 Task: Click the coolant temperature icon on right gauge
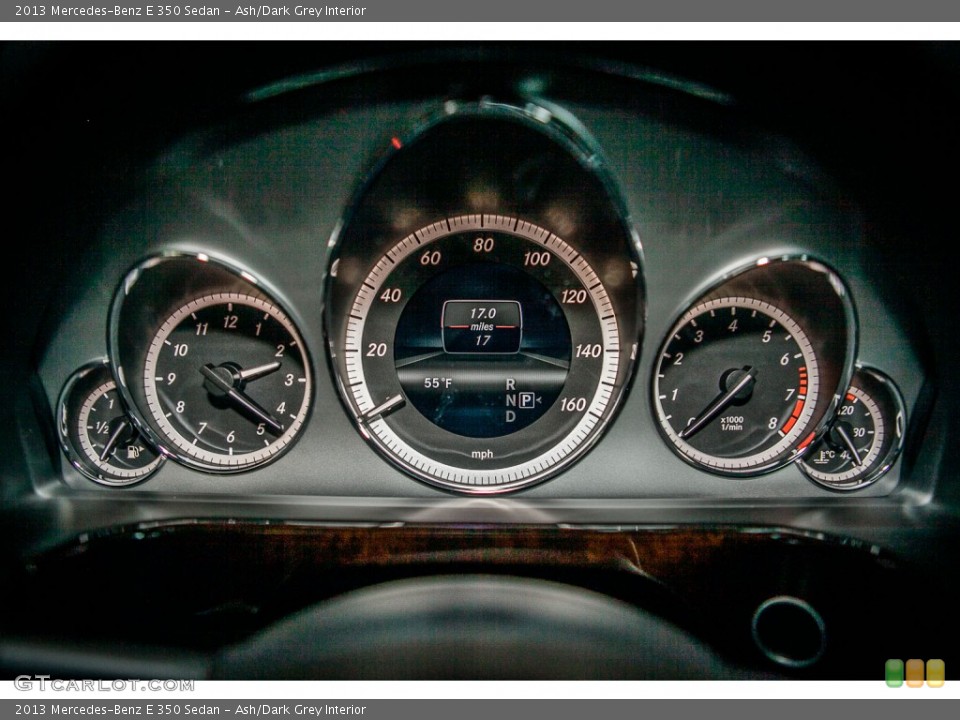[x=827, y=456]
